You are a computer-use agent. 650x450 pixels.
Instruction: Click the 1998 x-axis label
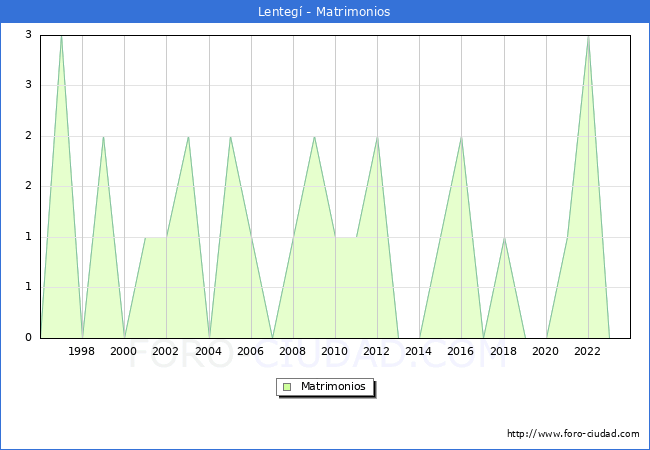pyautogui.click(x=81, y=351)
